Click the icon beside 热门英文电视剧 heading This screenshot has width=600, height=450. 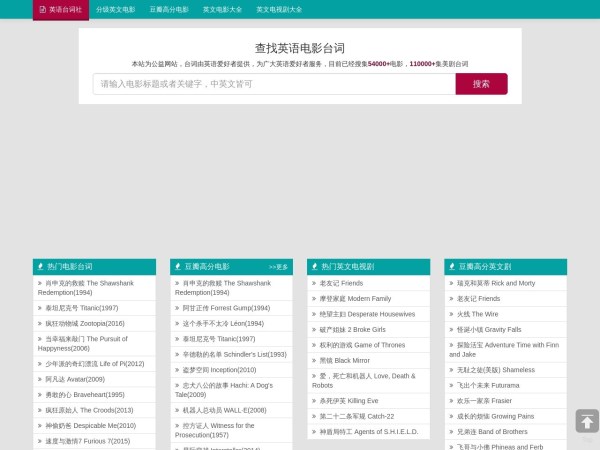(314, 267)
